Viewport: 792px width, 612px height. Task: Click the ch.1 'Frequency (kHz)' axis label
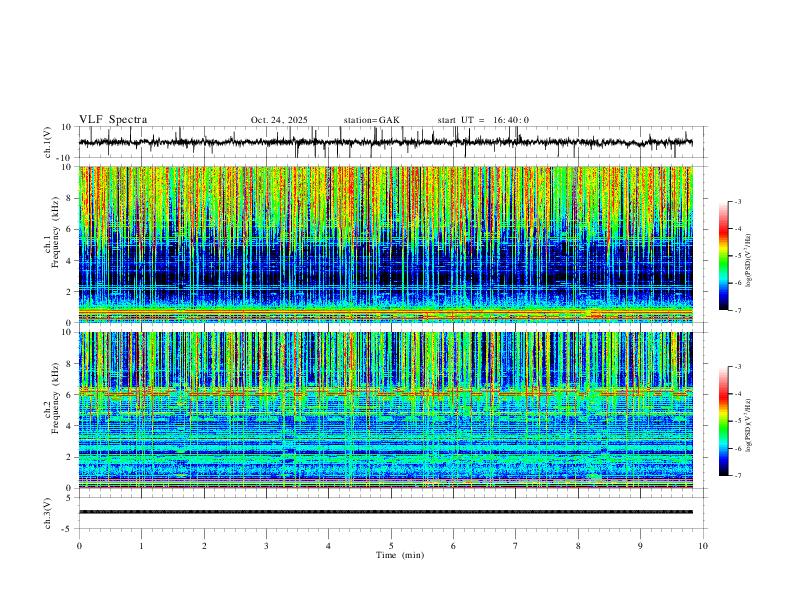pyautogui.click(x=56, y=233)
